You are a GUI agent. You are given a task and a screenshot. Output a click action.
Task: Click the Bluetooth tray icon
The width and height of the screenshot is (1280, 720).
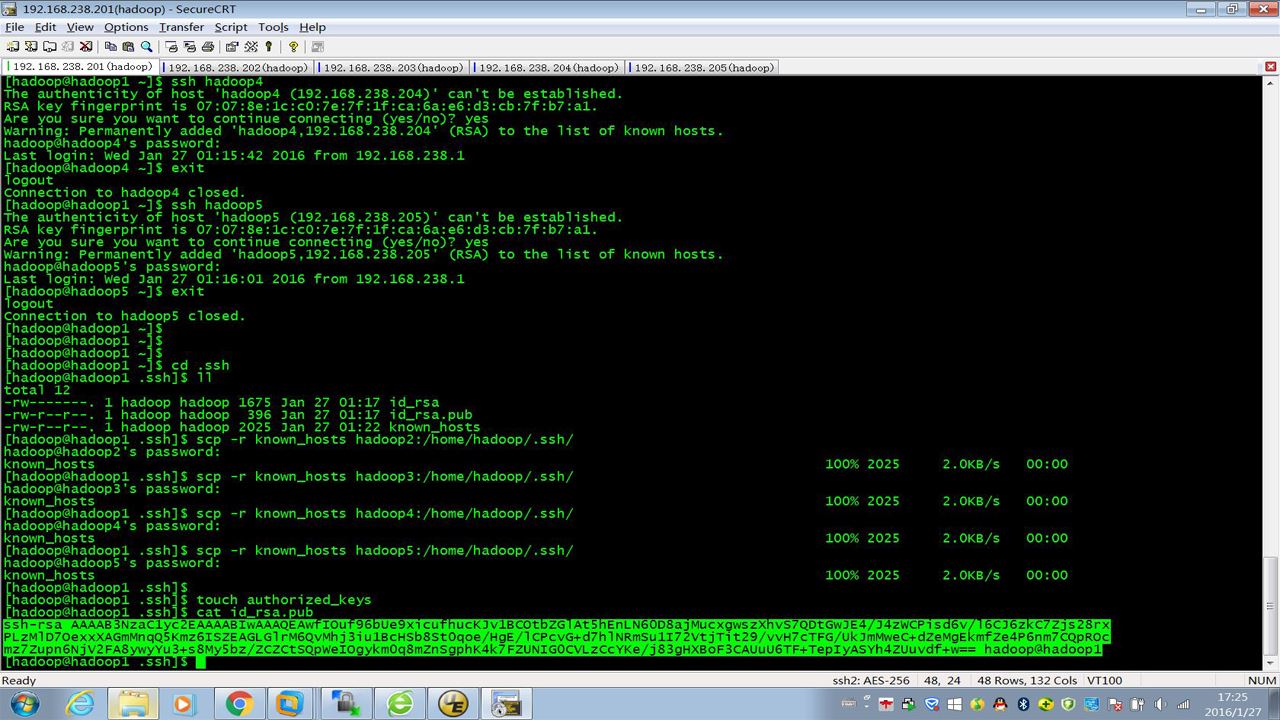click(1023, 704)
